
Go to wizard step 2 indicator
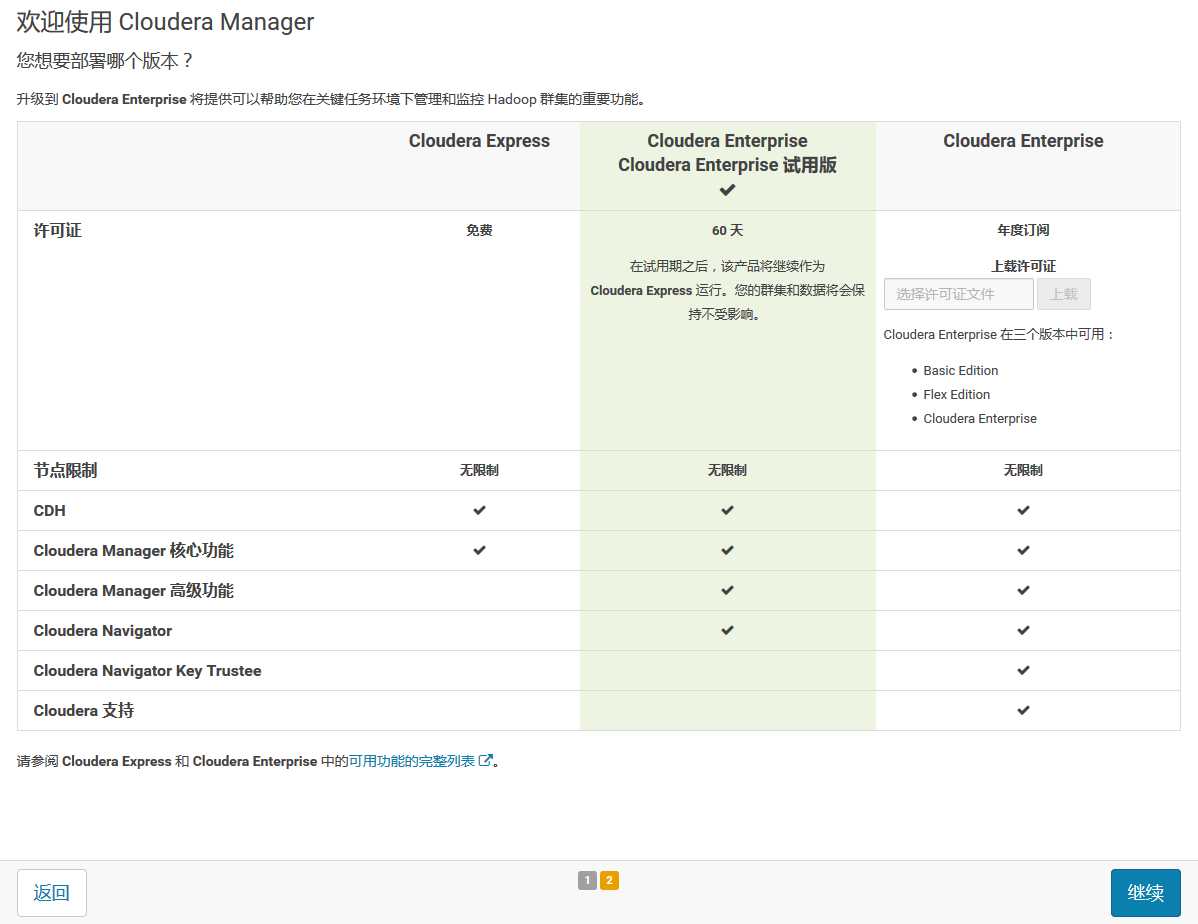point(609,880)
